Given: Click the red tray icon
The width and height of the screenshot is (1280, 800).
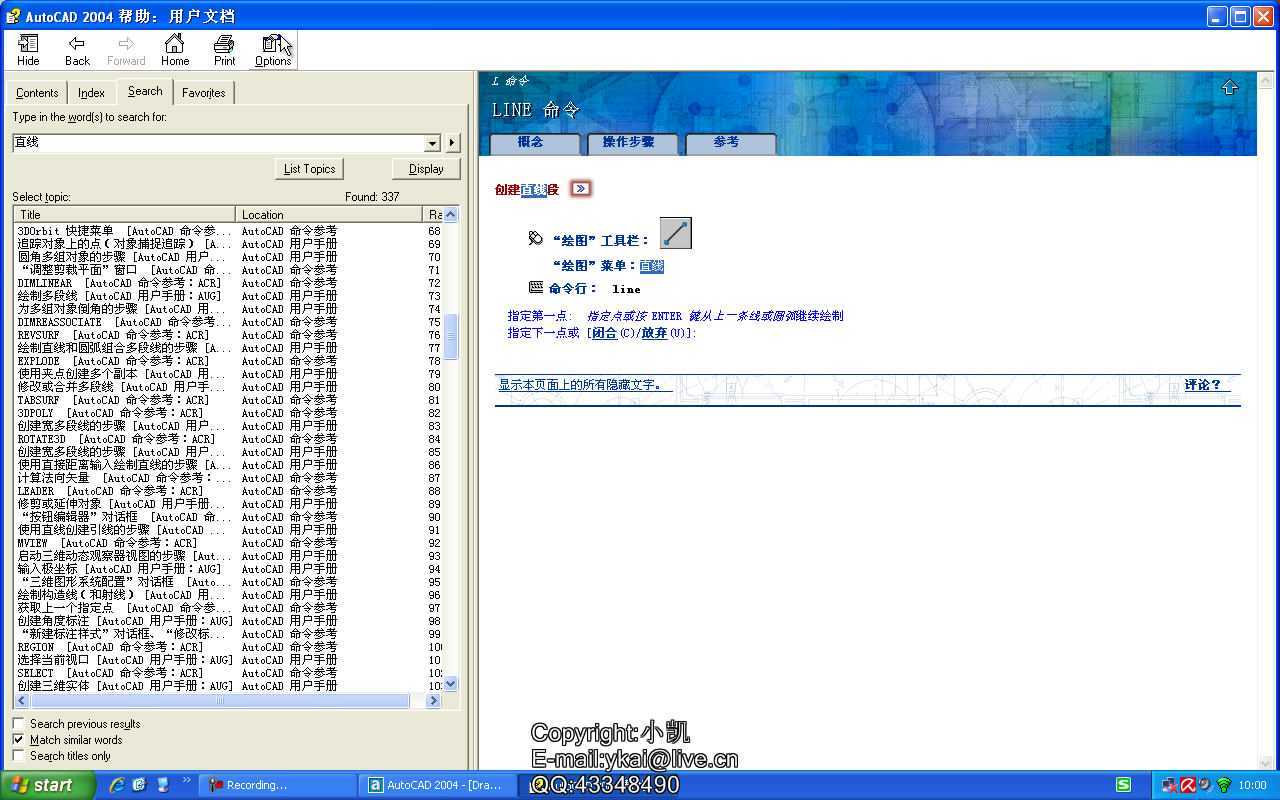Looking at the screenshot, I should click(x=1188, y=785).
